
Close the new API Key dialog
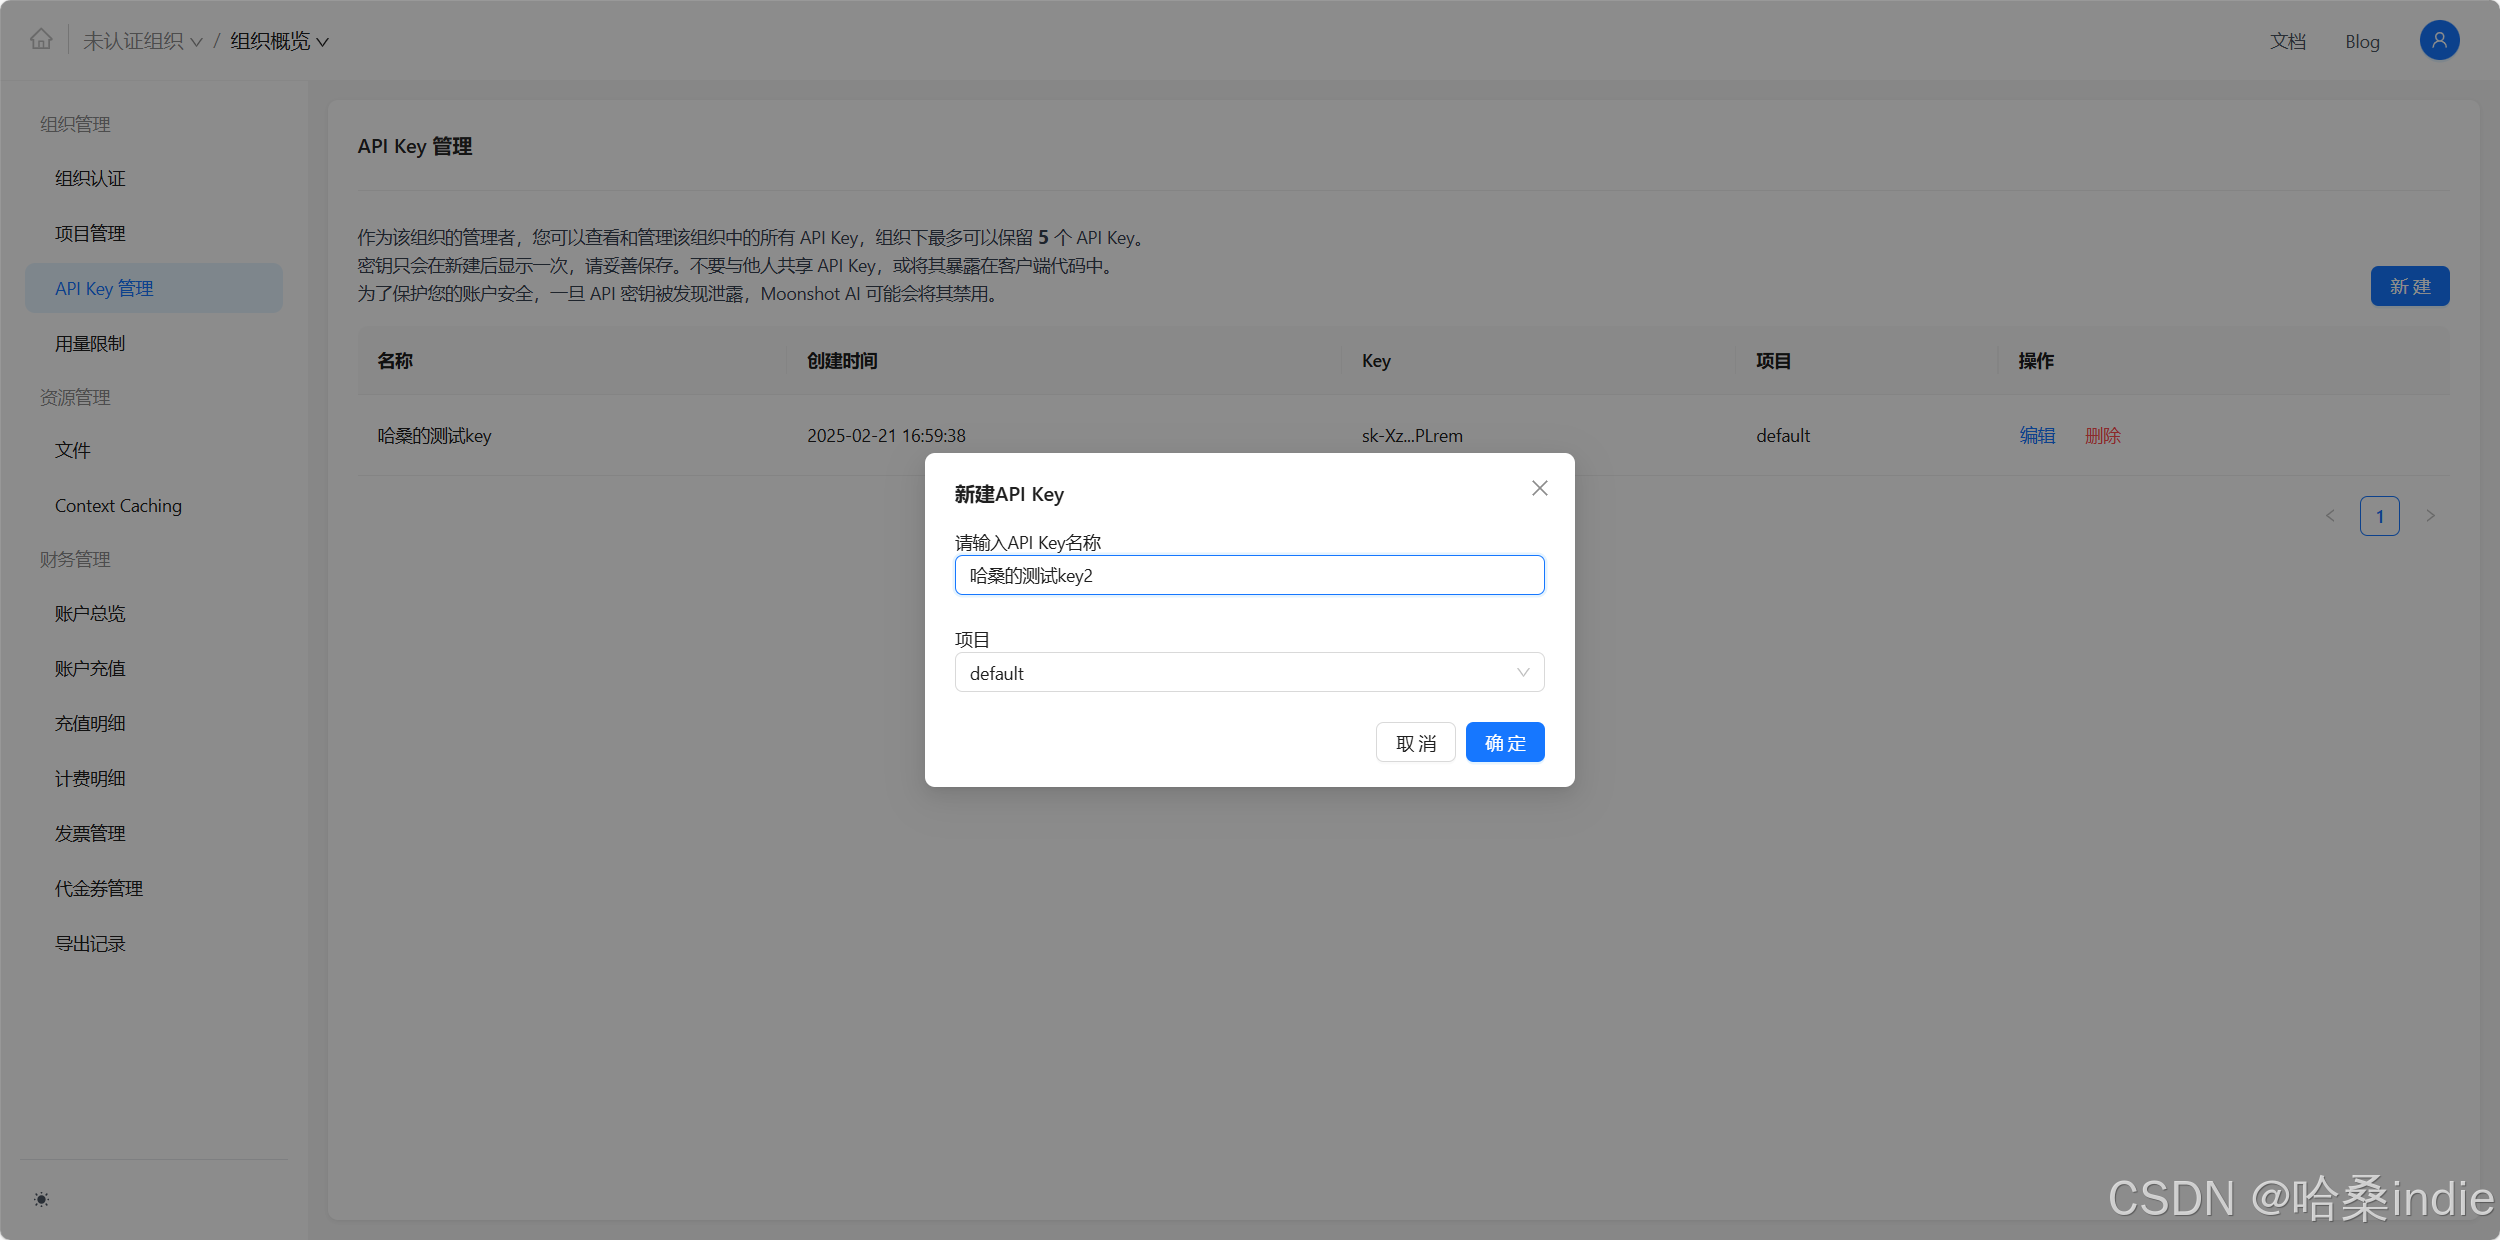tap(1539, 488)
